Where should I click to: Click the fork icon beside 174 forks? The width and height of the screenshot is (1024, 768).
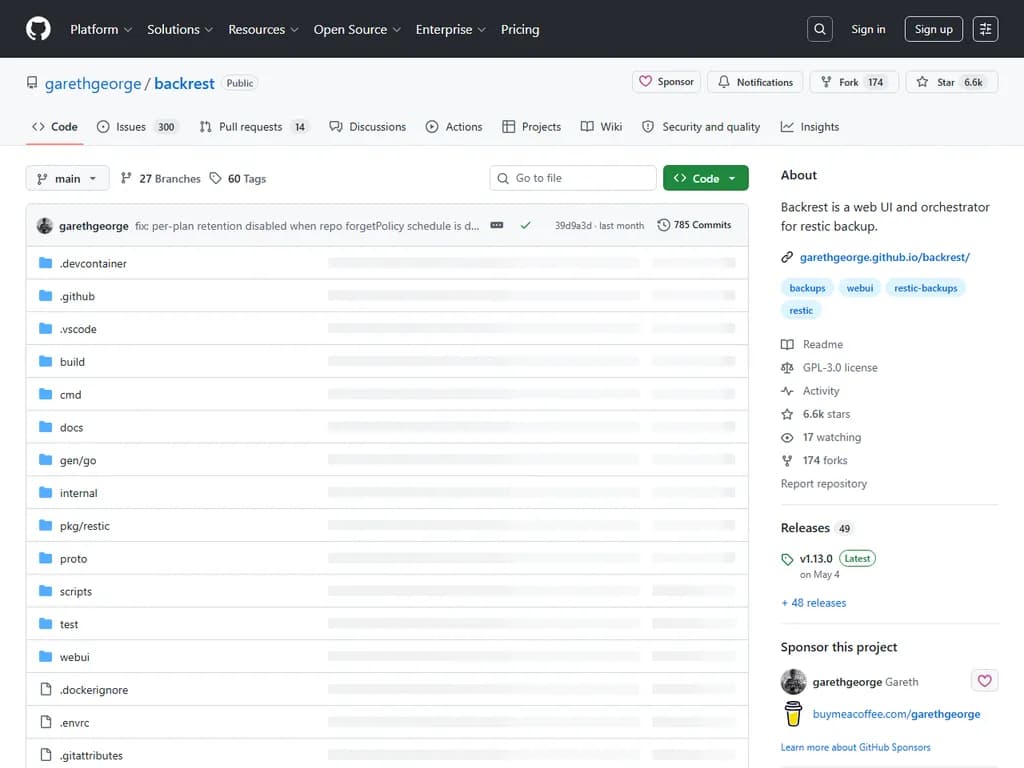(x=787, y=460)
